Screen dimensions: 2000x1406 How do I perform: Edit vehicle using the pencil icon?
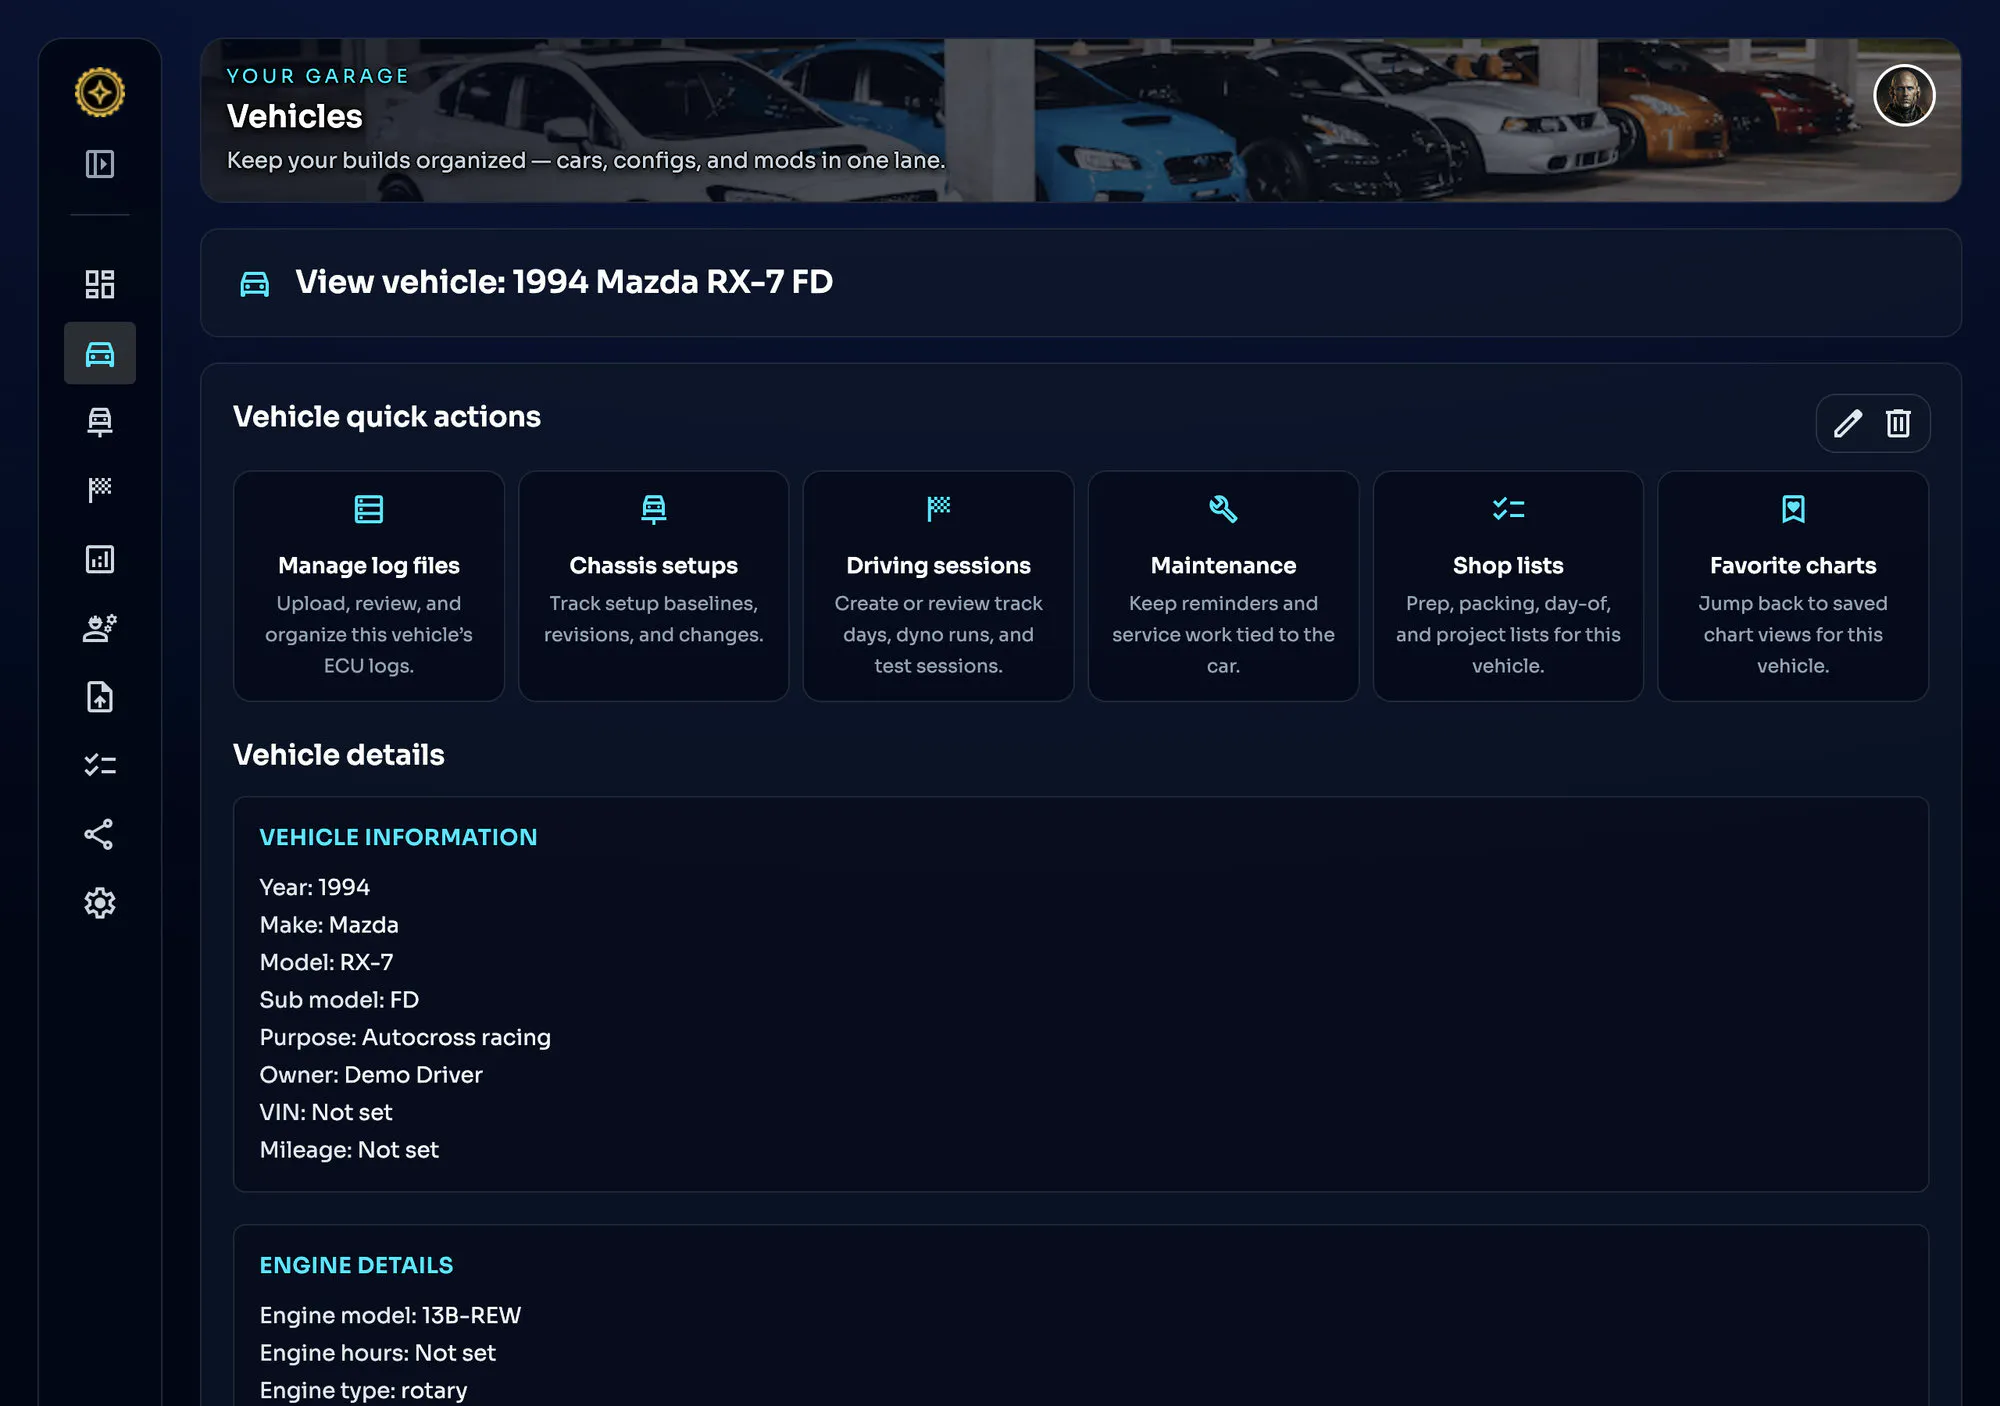[1848, 424]
